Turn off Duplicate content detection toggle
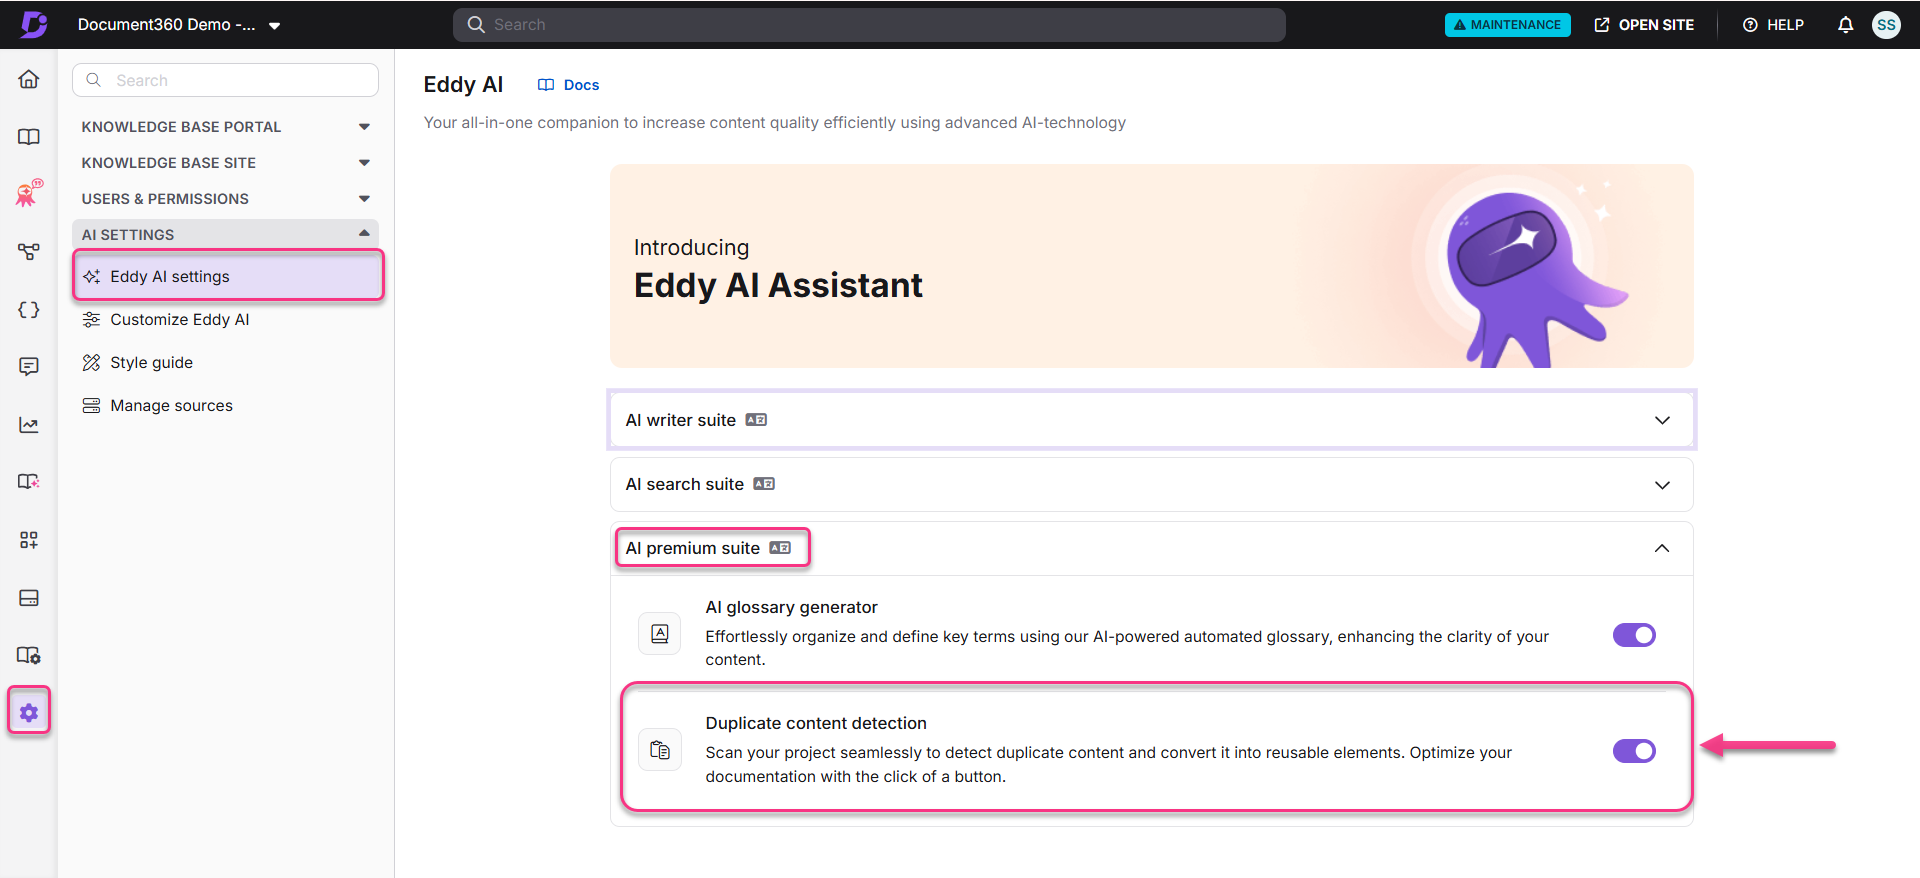Viewport: 1920px width, 878px height. 1634,751
